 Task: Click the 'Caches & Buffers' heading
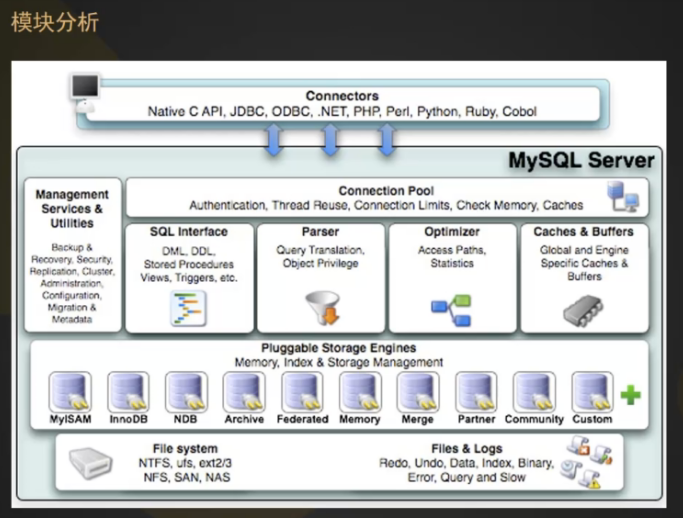click(583, 231)
